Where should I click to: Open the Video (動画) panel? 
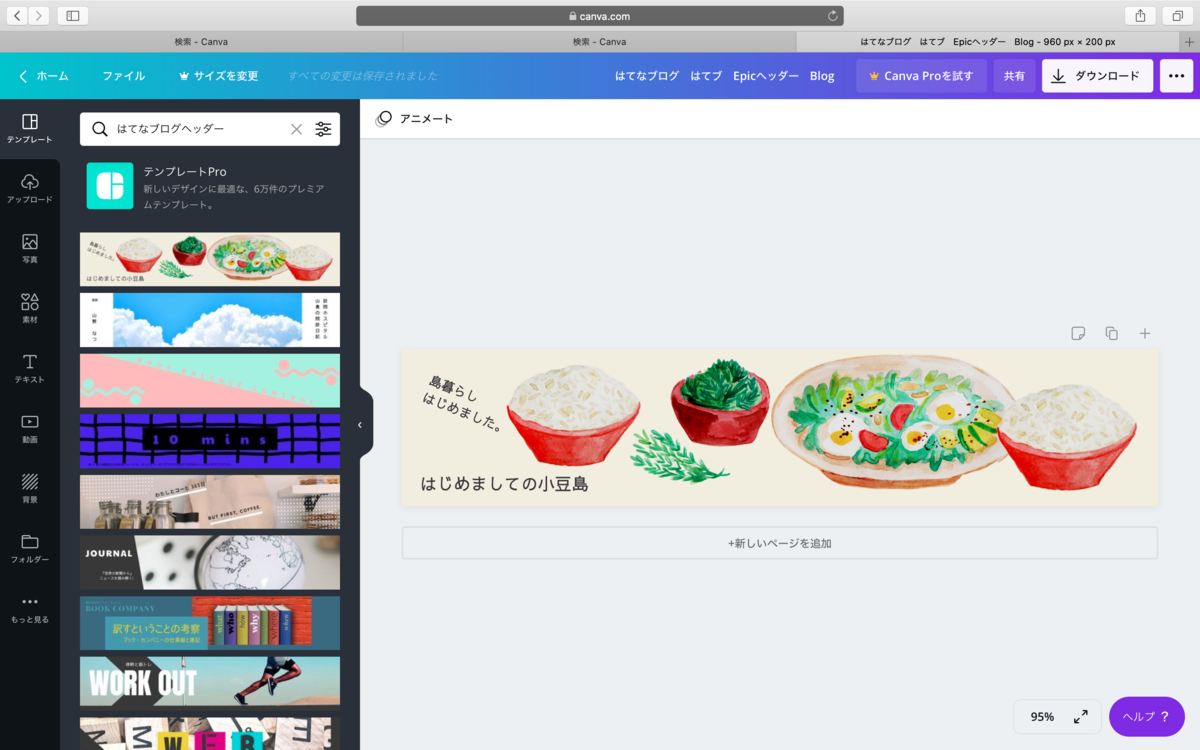[x=30, y=428]
